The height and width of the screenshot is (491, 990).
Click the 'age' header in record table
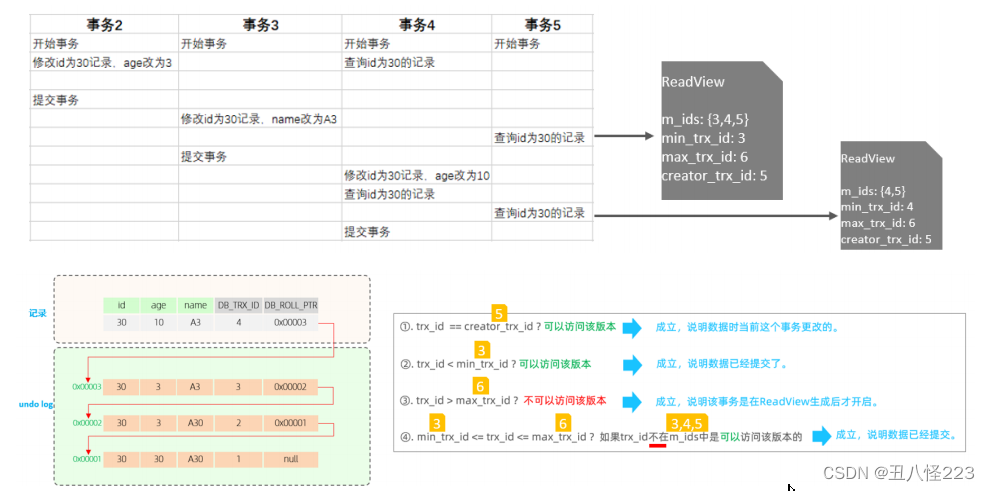tap(158, 305)
